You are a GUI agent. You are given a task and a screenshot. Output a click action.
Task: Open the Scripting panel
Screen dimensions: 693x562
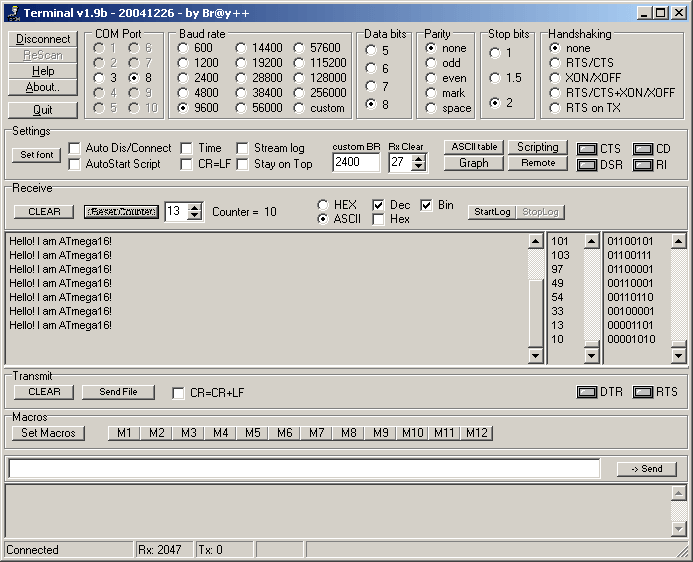[537, 147]
